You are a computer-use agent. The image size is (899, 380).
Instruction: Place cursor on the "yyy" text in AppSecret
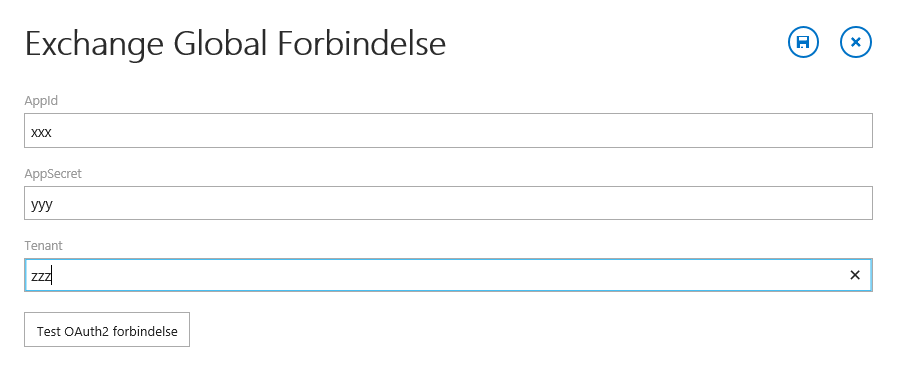[42, 206]
